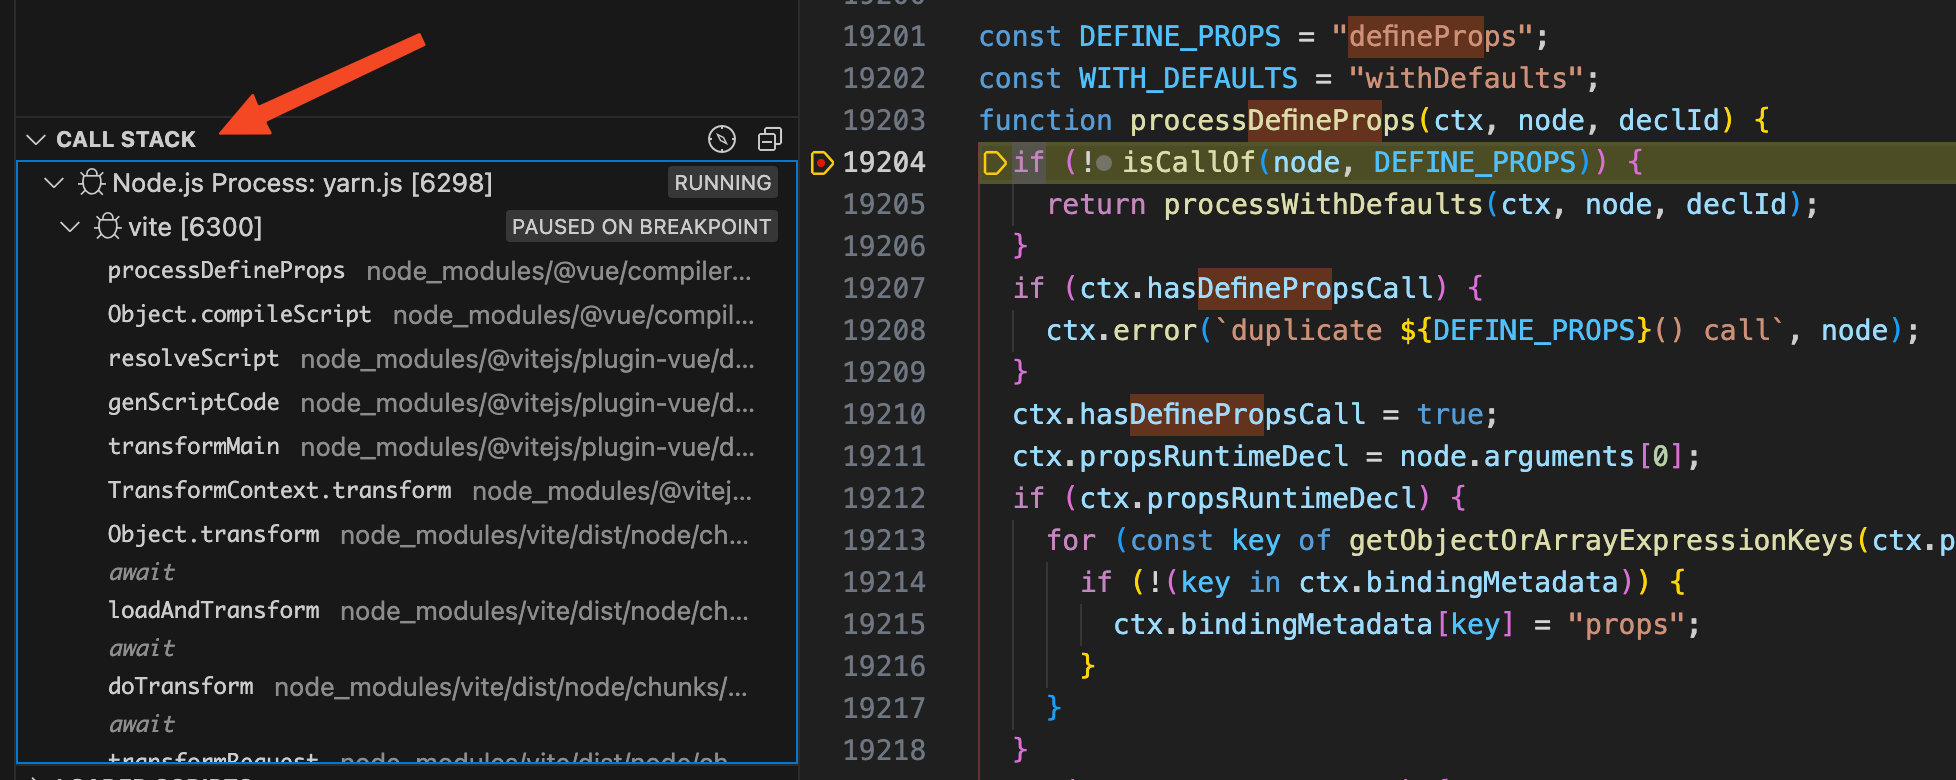Click the yellow execution pointer before 'if' on line 19204
The image size is (1956, 780).
pos(995,163)
